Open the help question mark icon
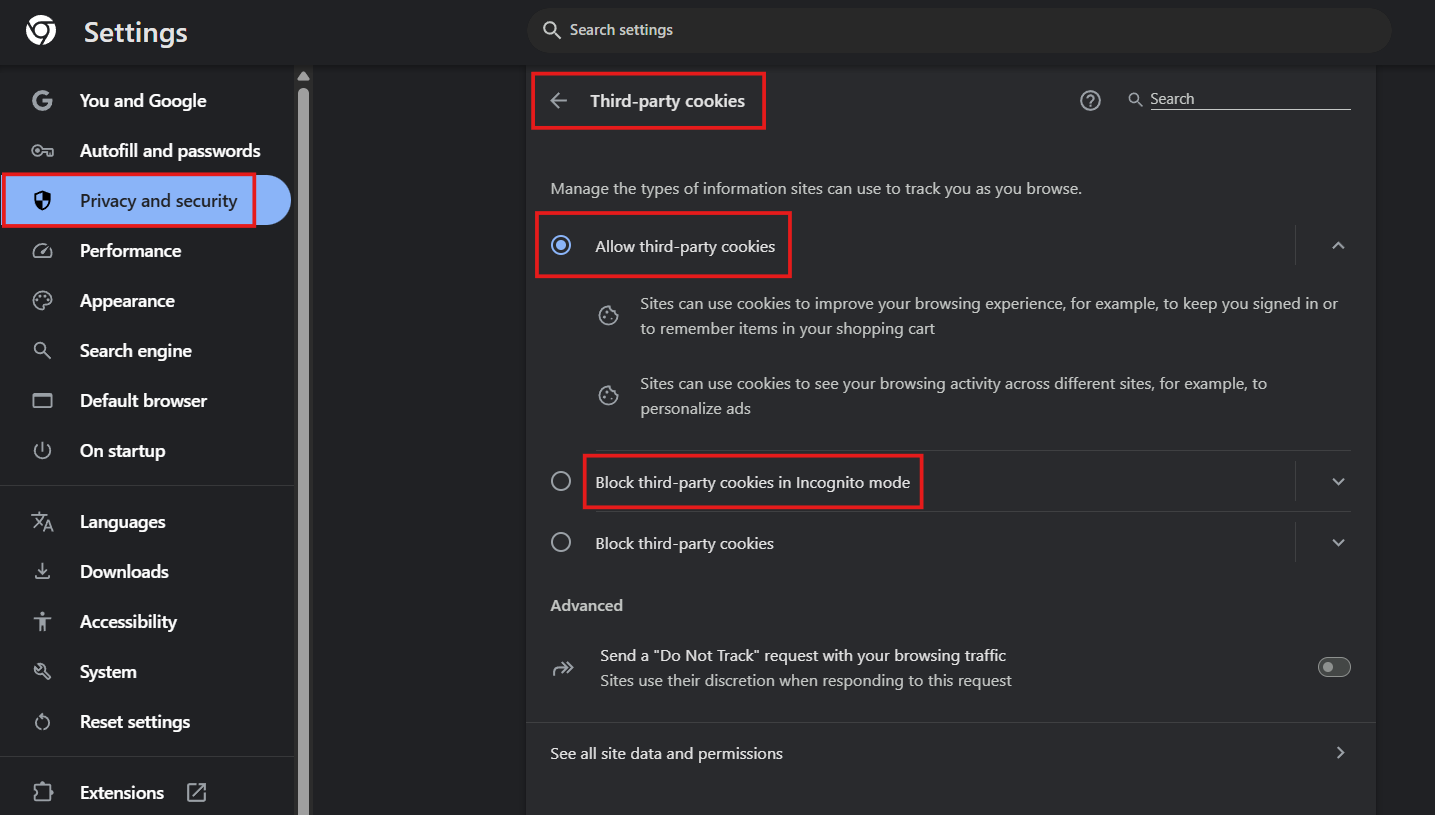 pos(1090,100)
